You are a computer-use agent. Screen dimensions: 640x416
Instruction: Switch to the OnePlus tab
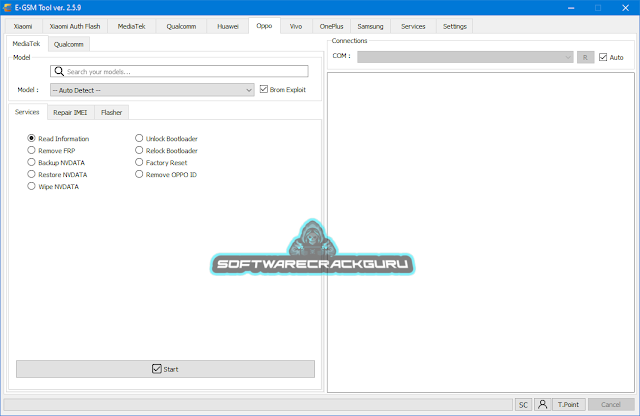[331, 26]
